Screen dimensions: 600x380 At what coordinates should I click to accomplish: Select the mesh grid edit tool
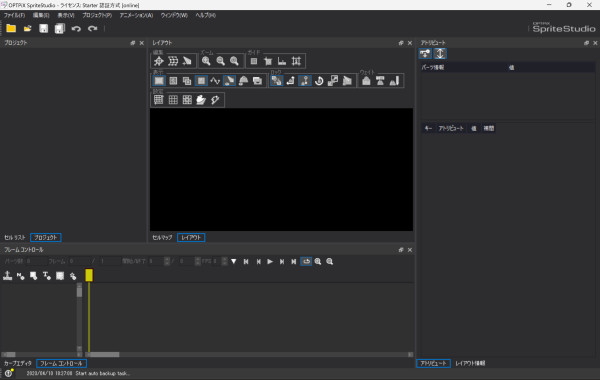173,61
